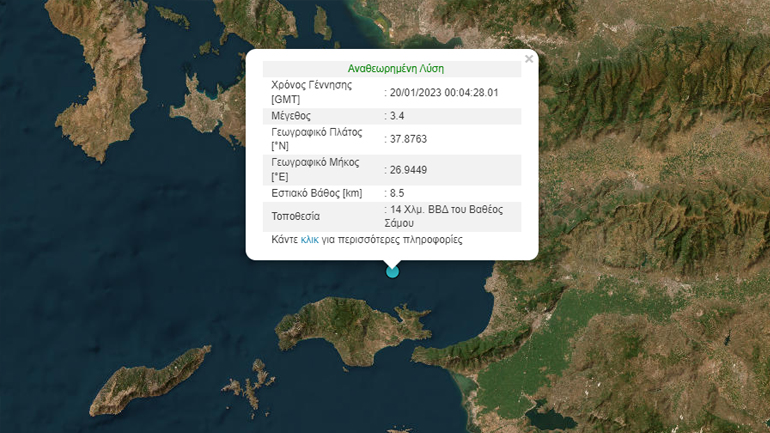
Task: Select location text '14 Χλμ. ΒΒΔ του Βαθέος Σάμου'
Action: point(445,216)
